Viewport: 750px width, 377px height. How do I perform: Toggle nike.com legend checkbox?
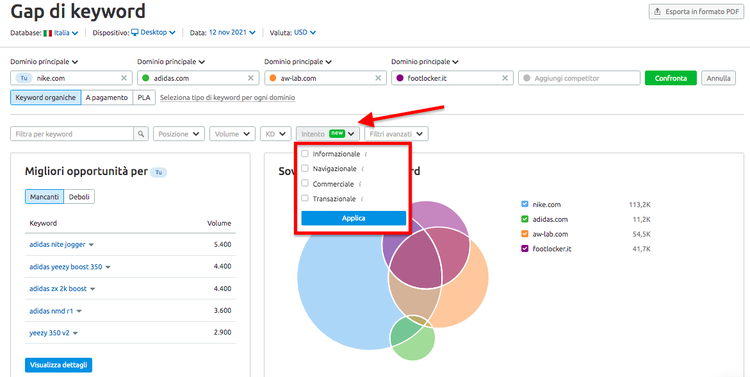click(x=525, y=205)
